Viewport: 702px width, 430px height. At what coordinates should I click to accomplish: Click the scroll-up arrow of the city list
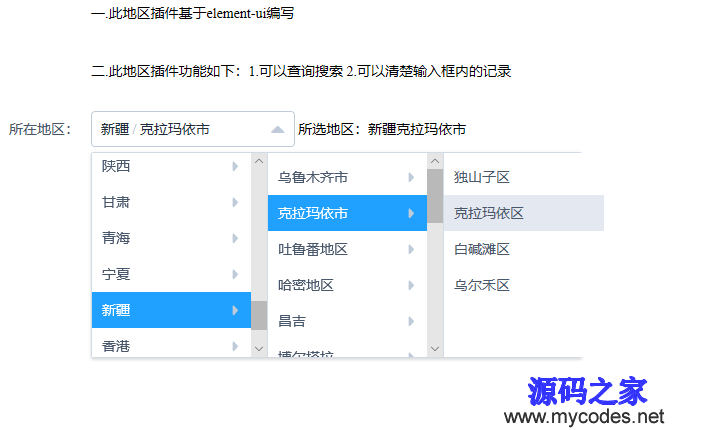pyautogui.click(x=435, y=161)
